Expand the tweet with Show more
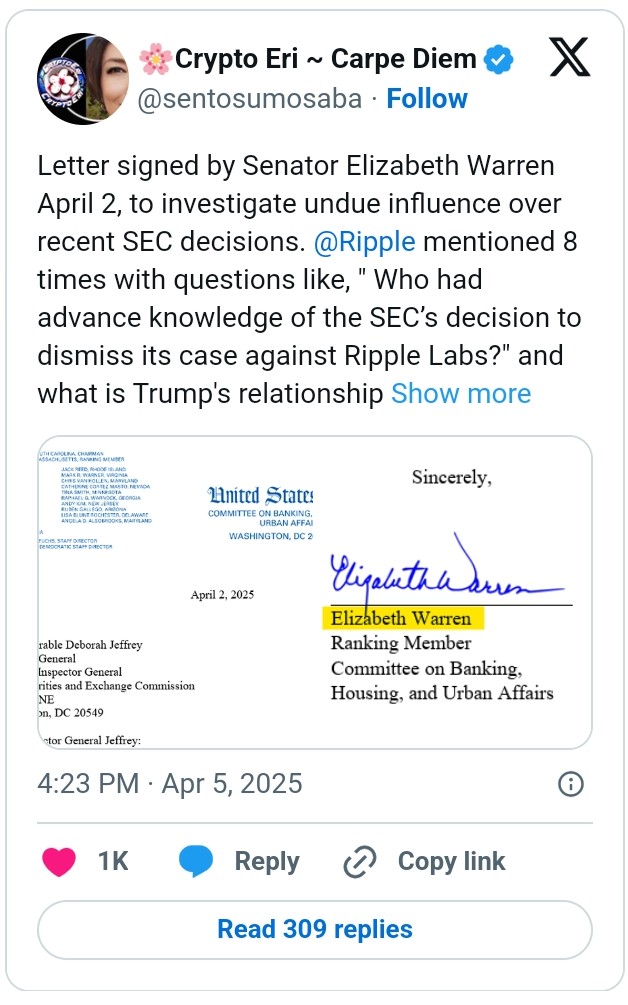Viewport: 628px width, 1005px height. point(461,393)
